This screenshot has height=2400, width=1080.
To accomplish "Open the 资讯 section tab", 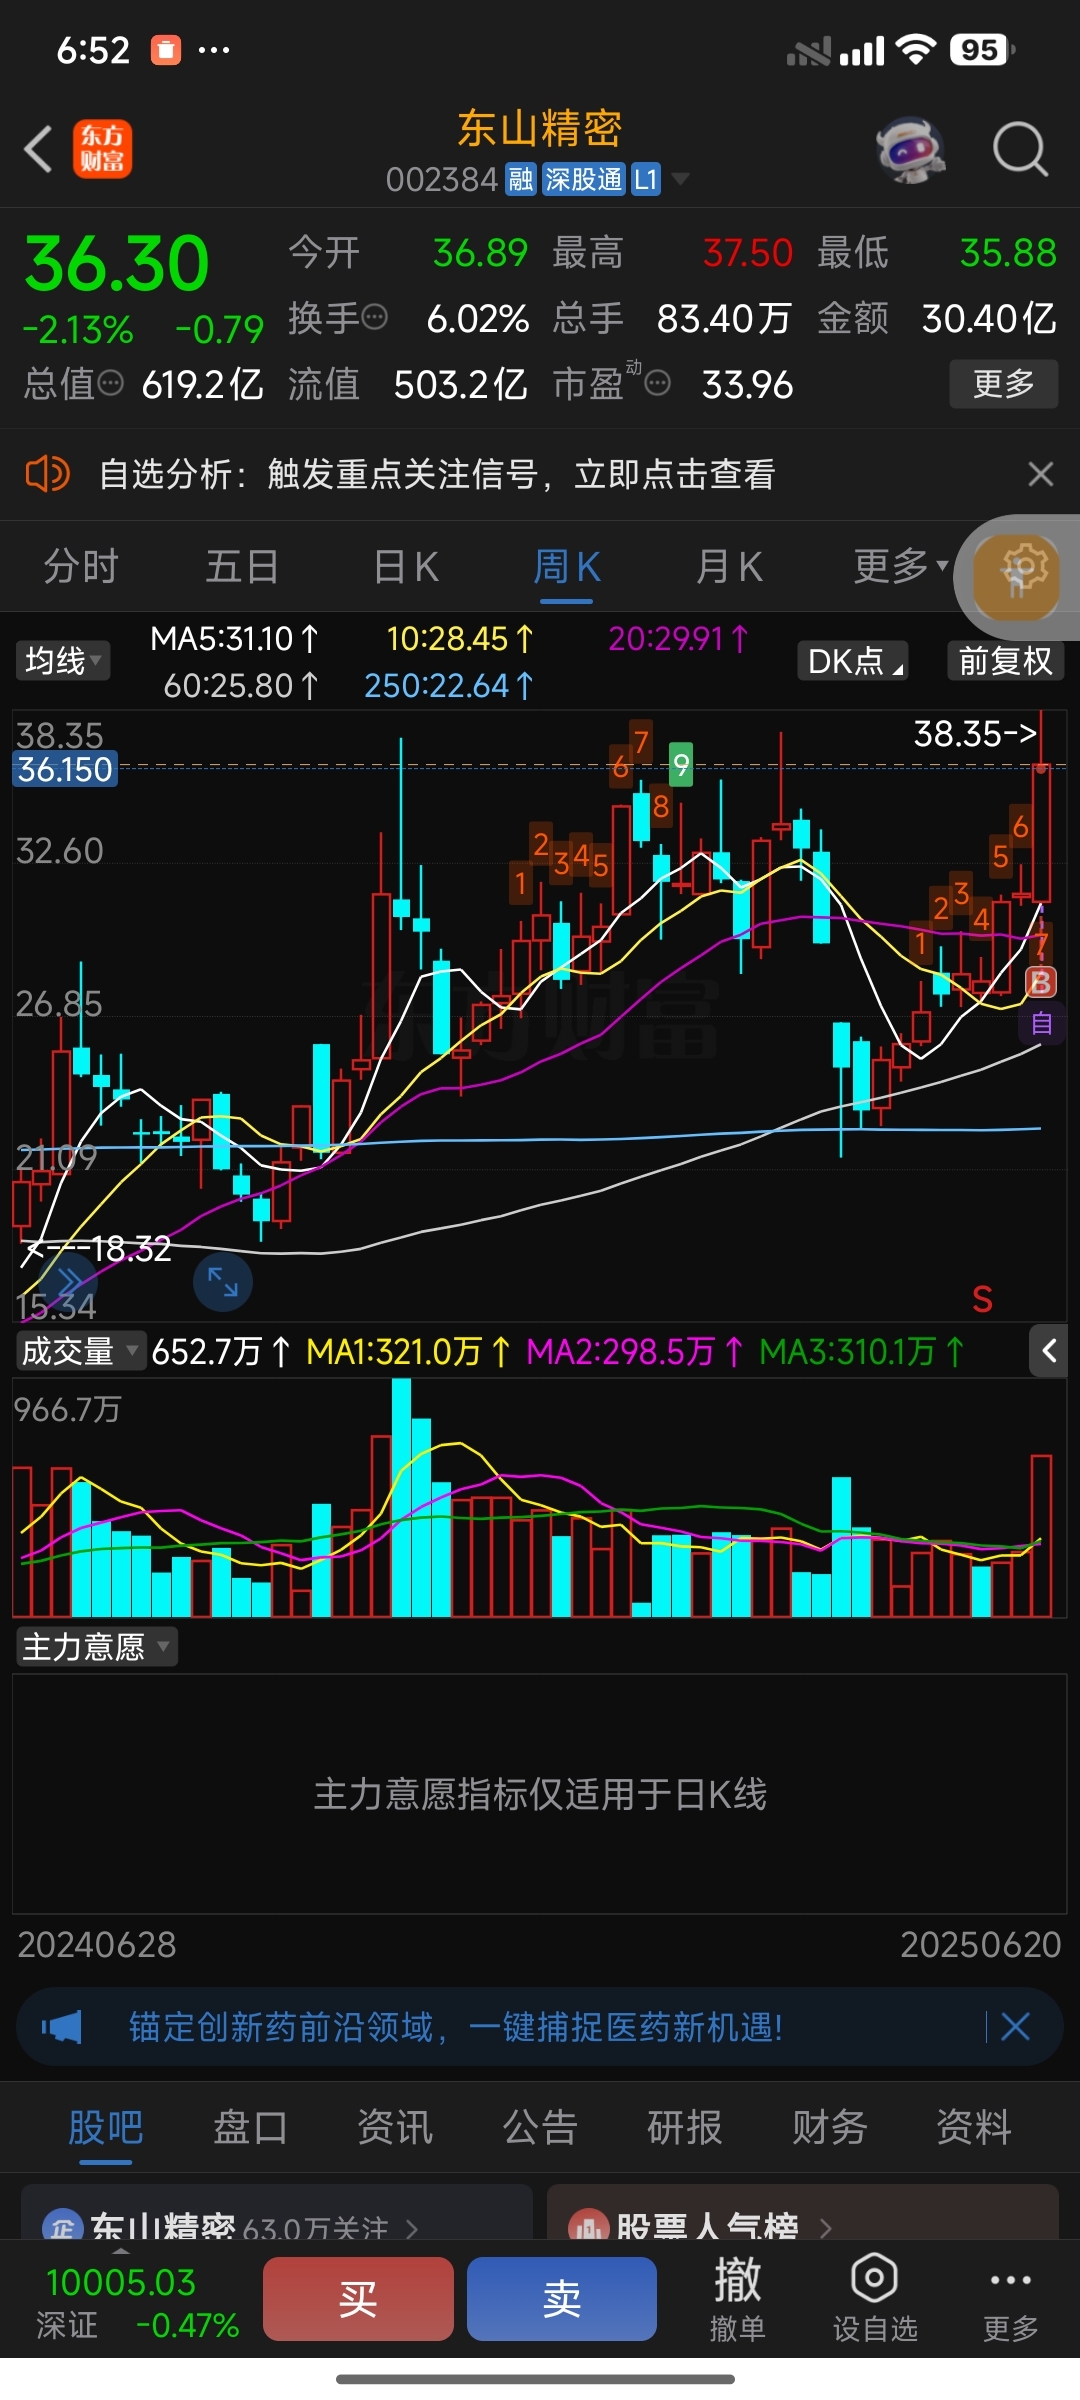I will [x=395, y=2127].
